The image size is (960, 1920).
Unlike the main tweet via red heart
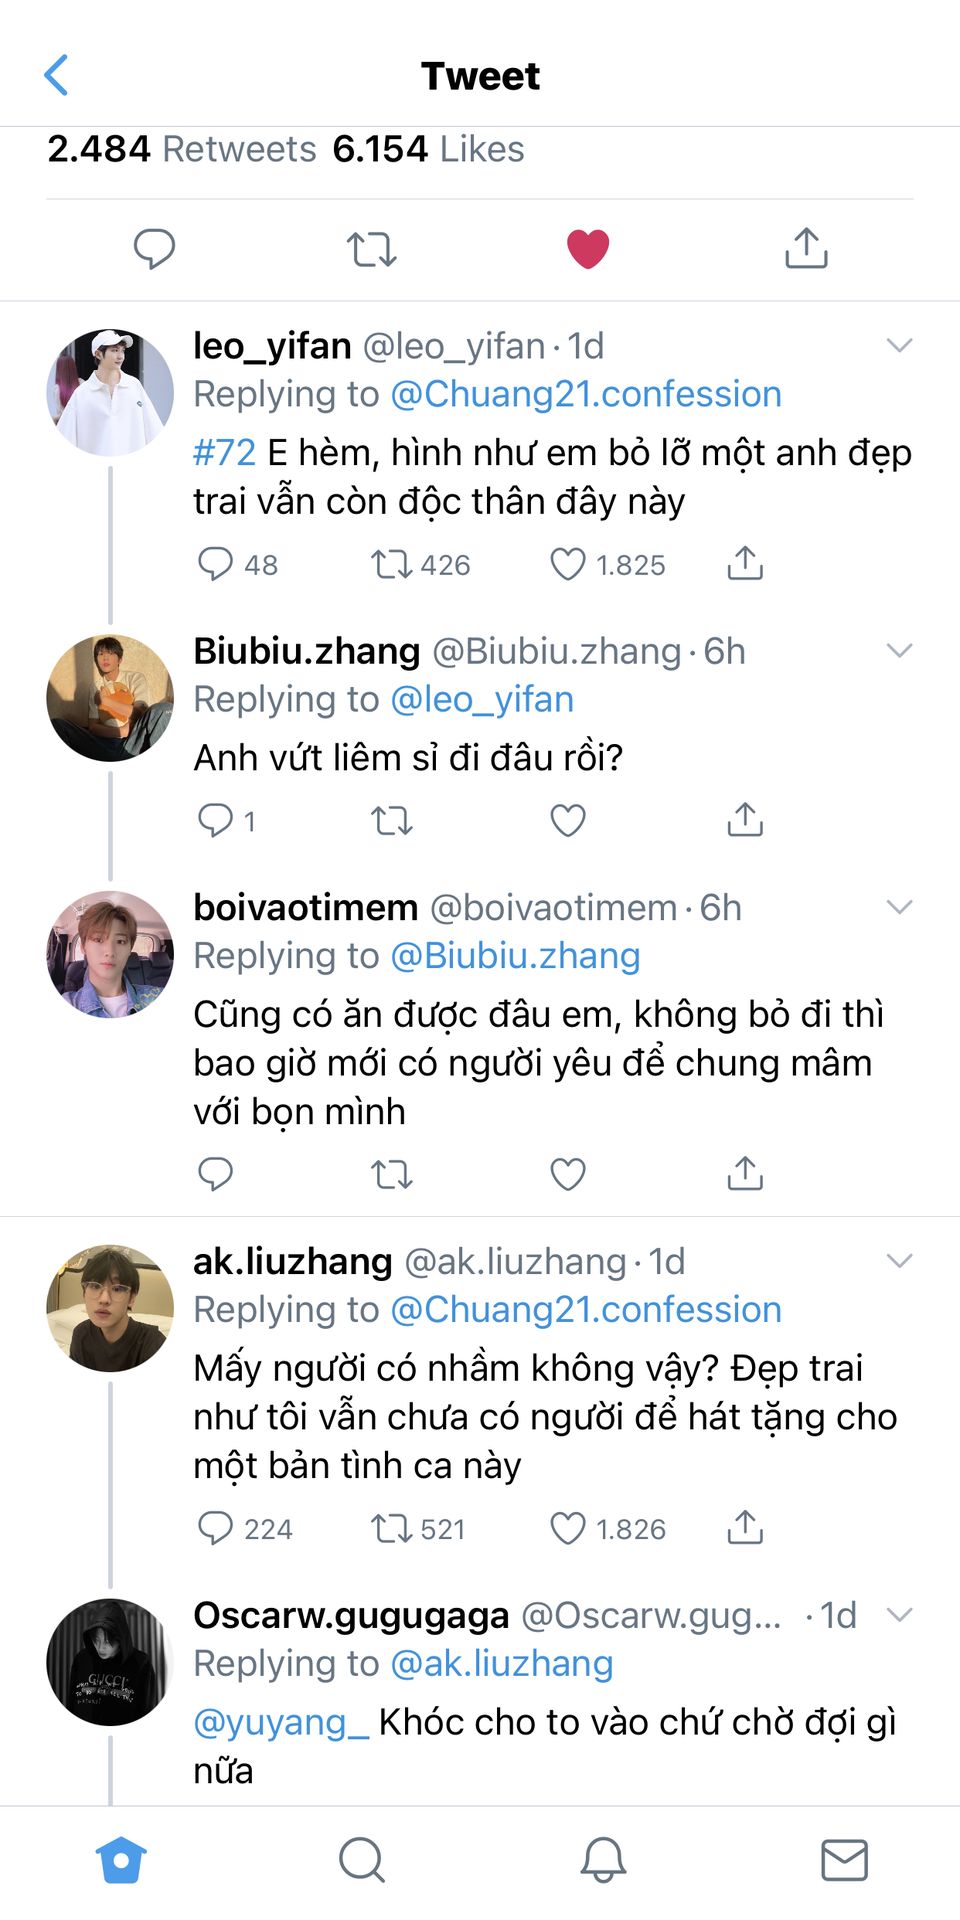(588, 248)
